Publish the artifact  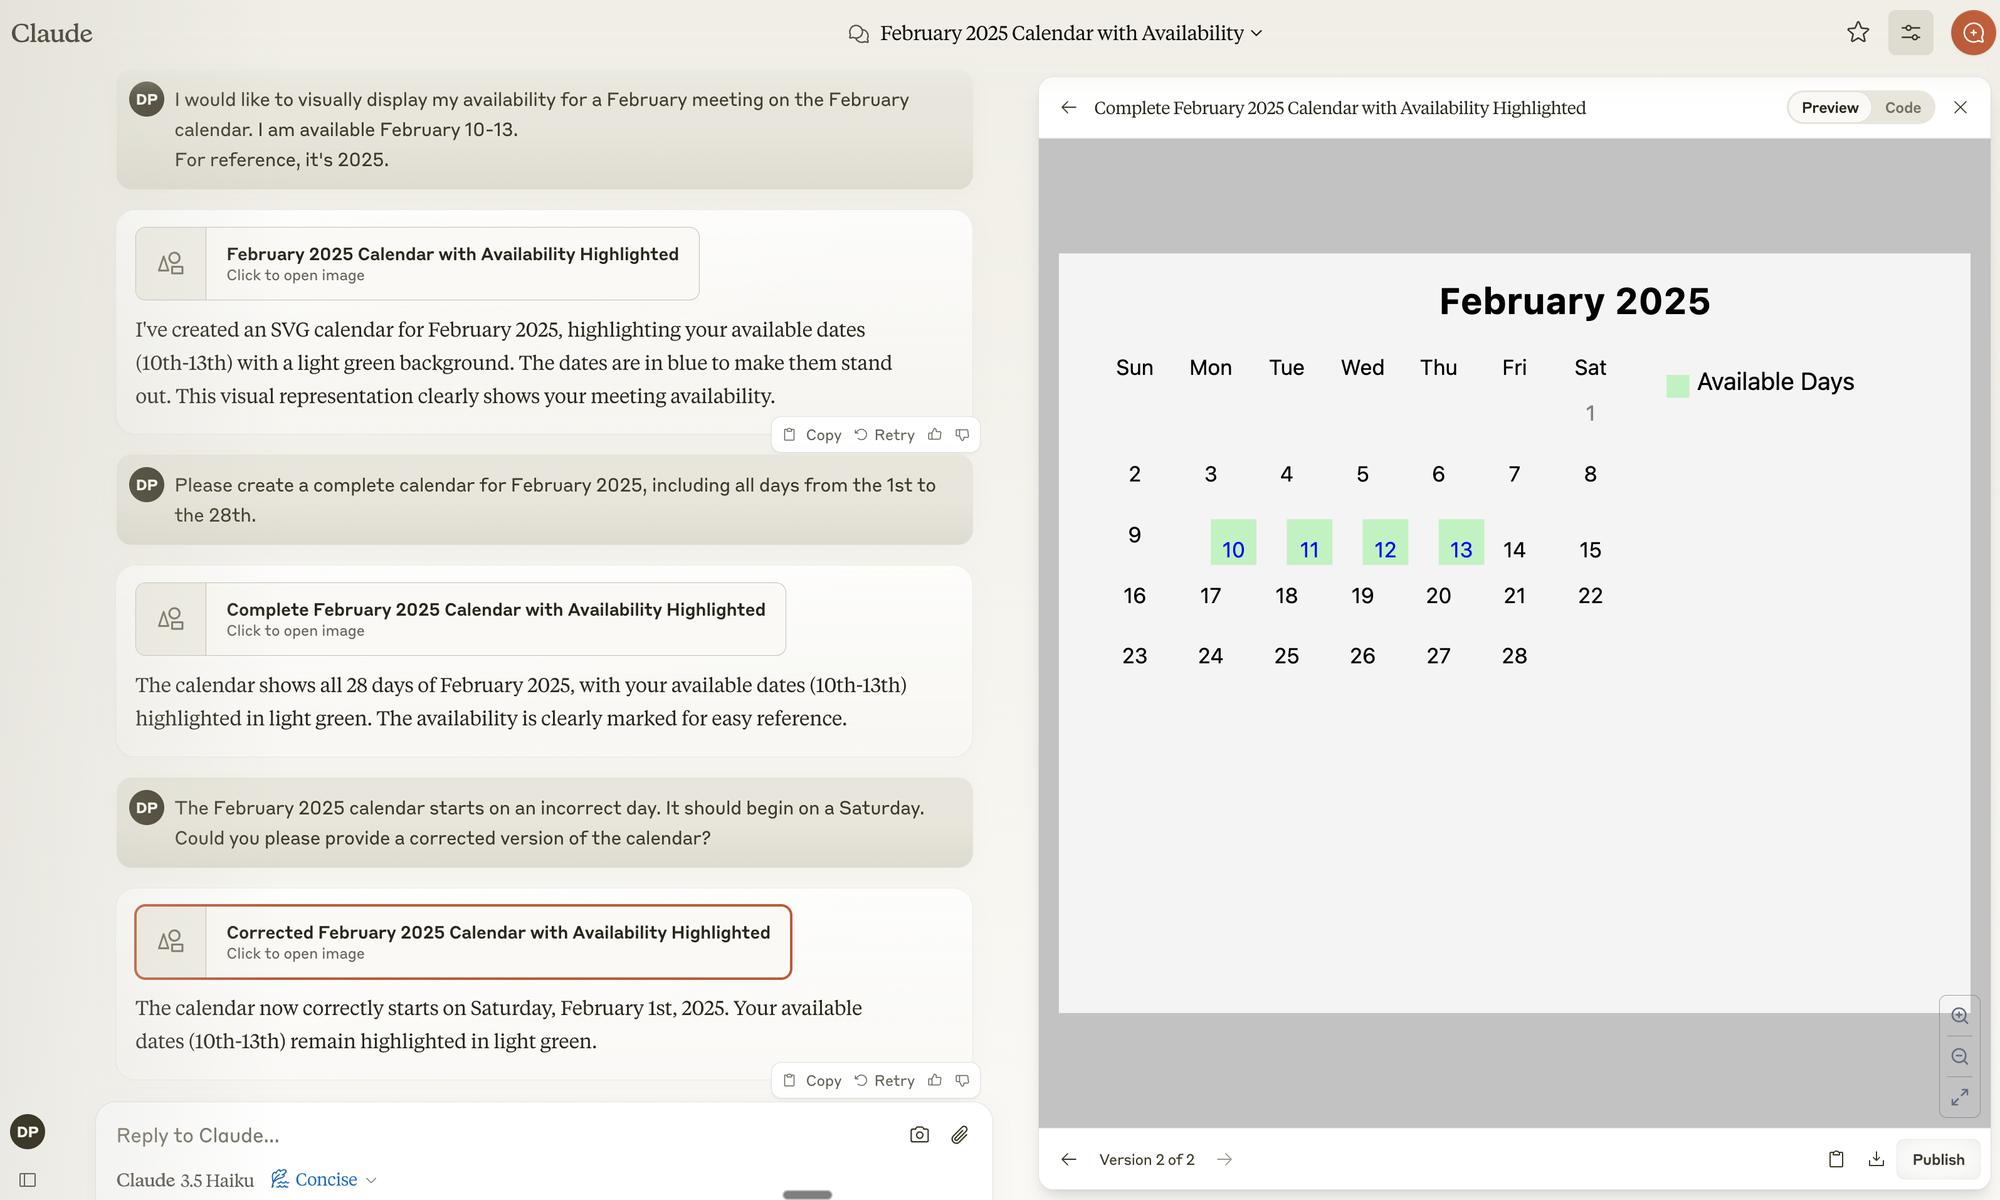(1937, 1159)
